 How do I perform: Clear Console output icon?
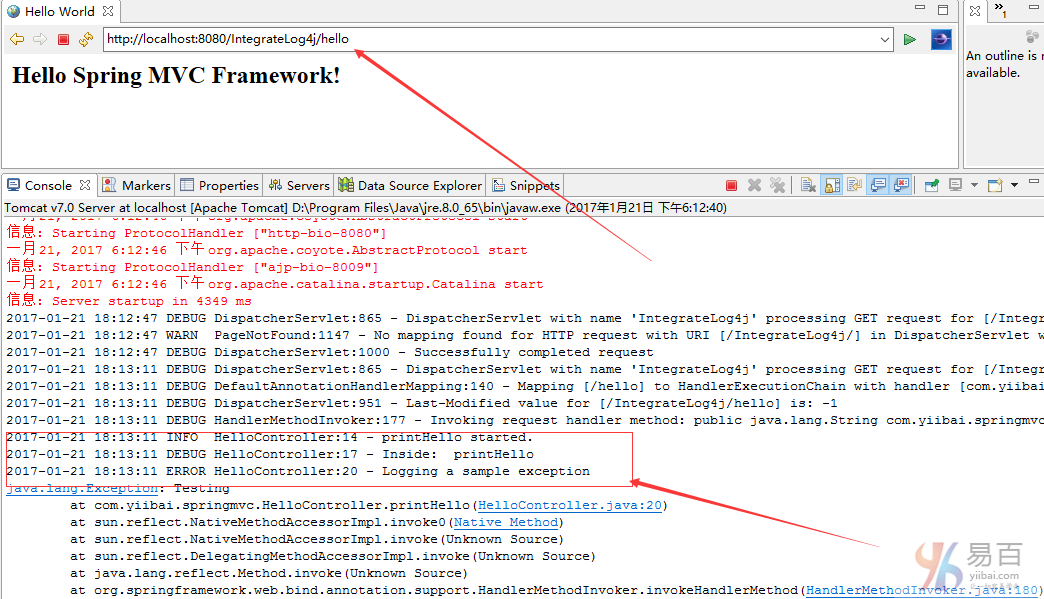tap(808, 185)
